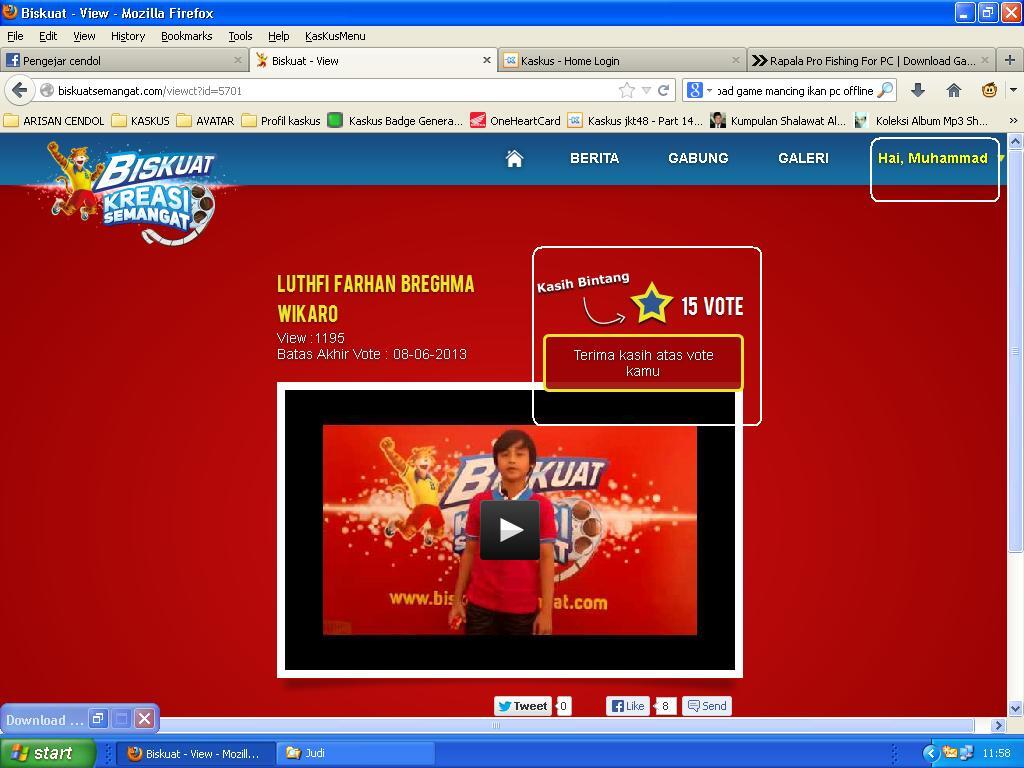
Task: Open the File menu
Action: [15, 36]
